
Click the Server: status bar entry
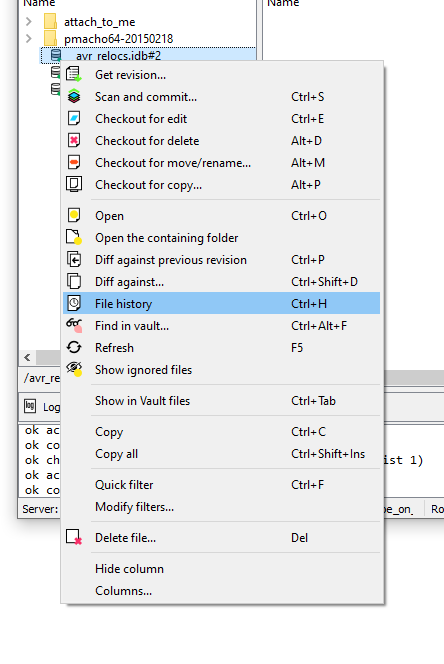click(x=40, y=509)
